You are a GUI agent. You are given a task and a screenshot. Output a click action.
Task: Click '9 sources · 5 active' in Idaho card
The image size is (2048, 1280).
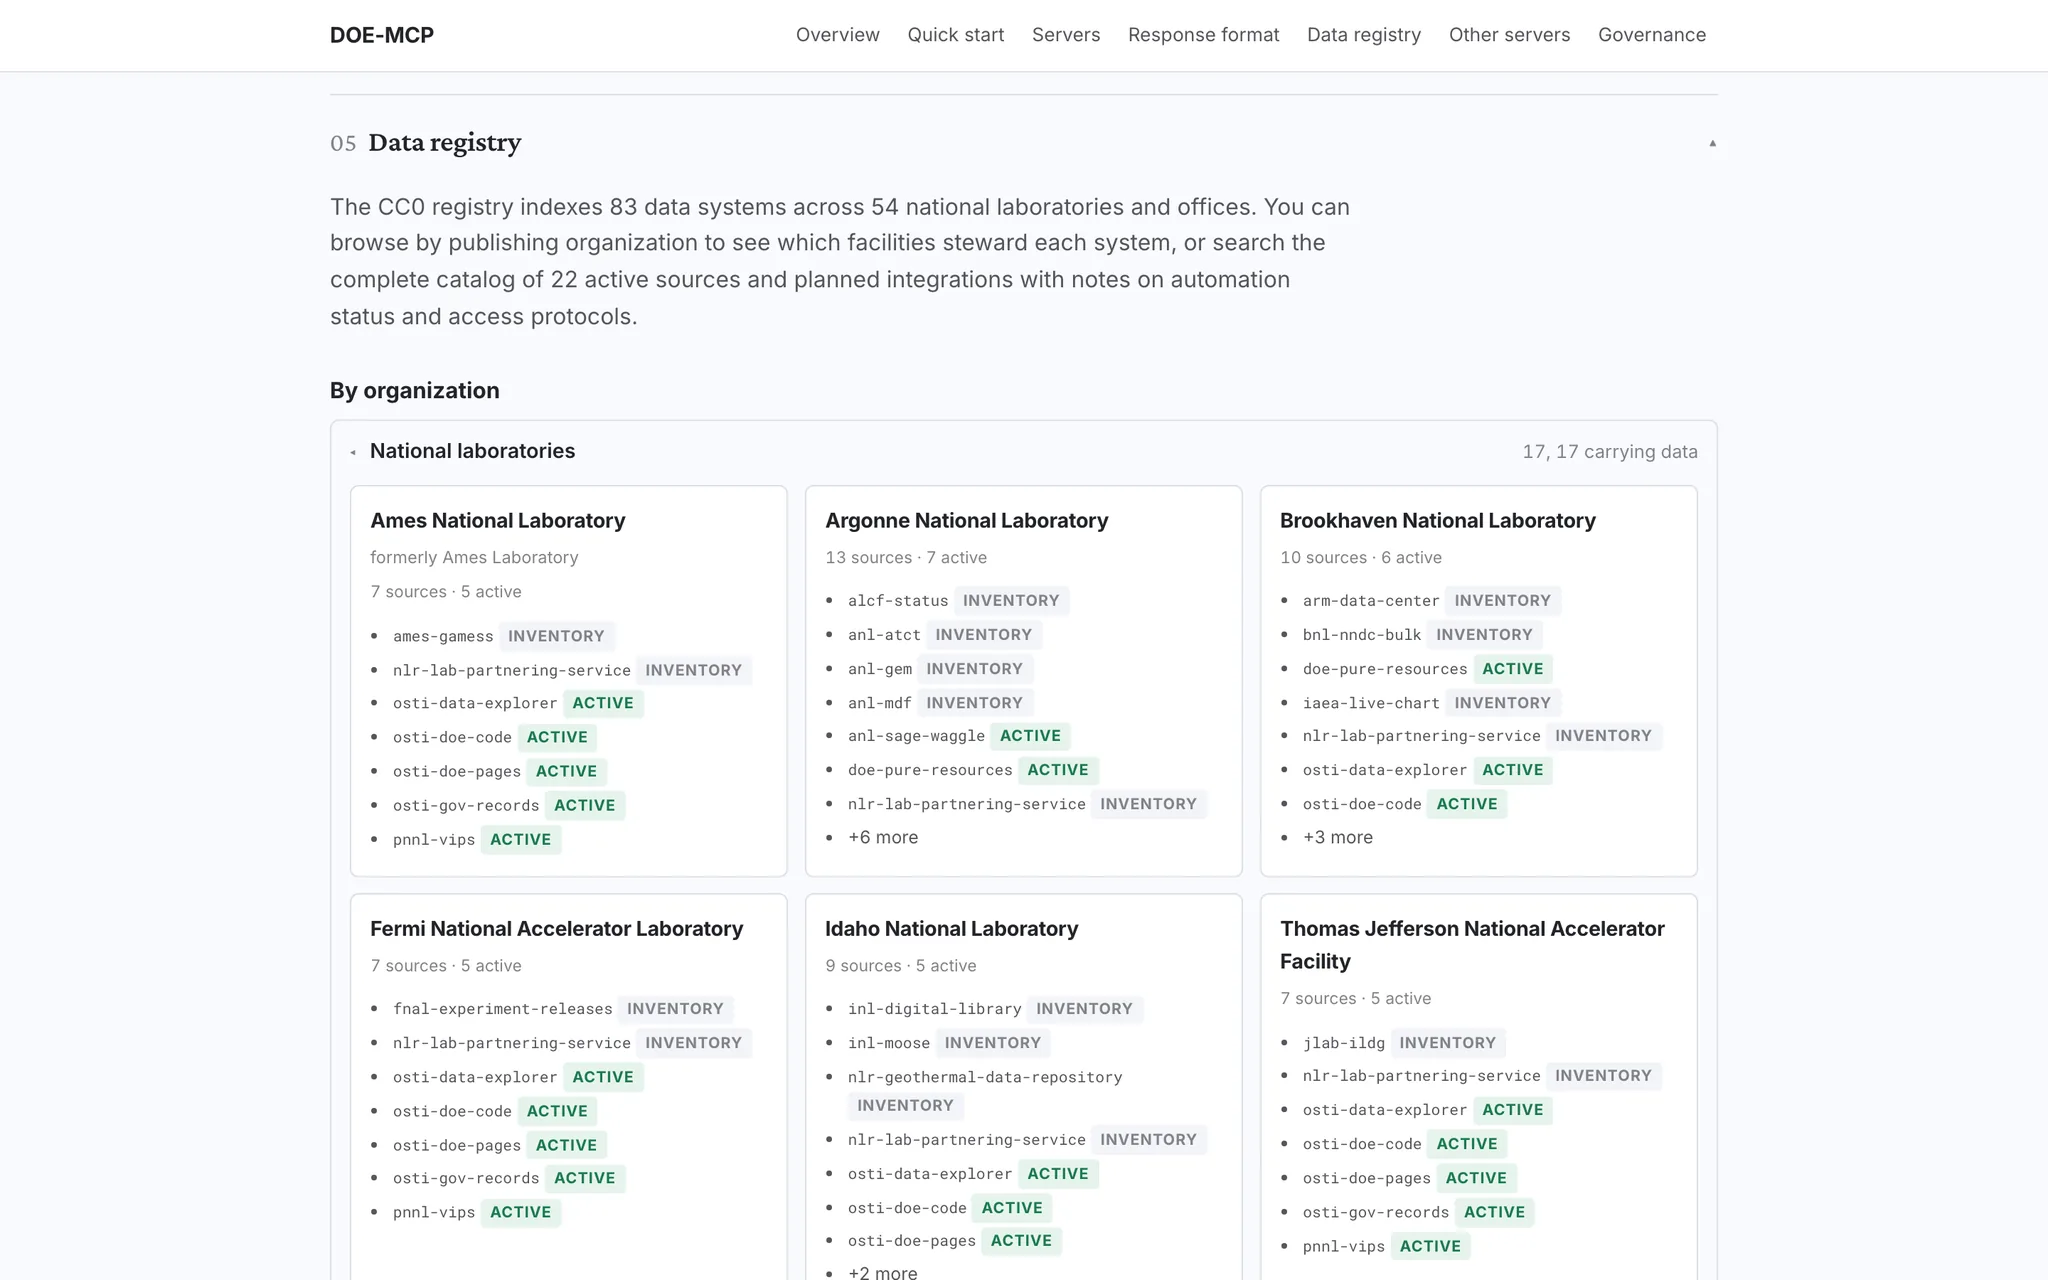901,966
